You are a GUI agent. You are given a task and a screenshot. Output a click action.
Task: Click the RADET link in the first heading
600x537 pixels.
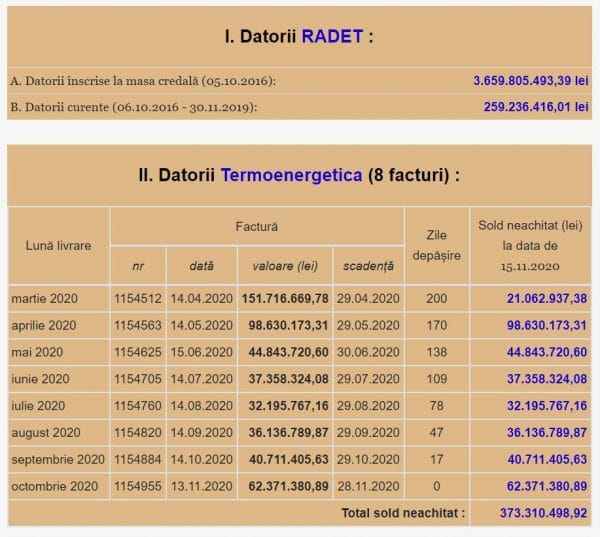(332, 36)
